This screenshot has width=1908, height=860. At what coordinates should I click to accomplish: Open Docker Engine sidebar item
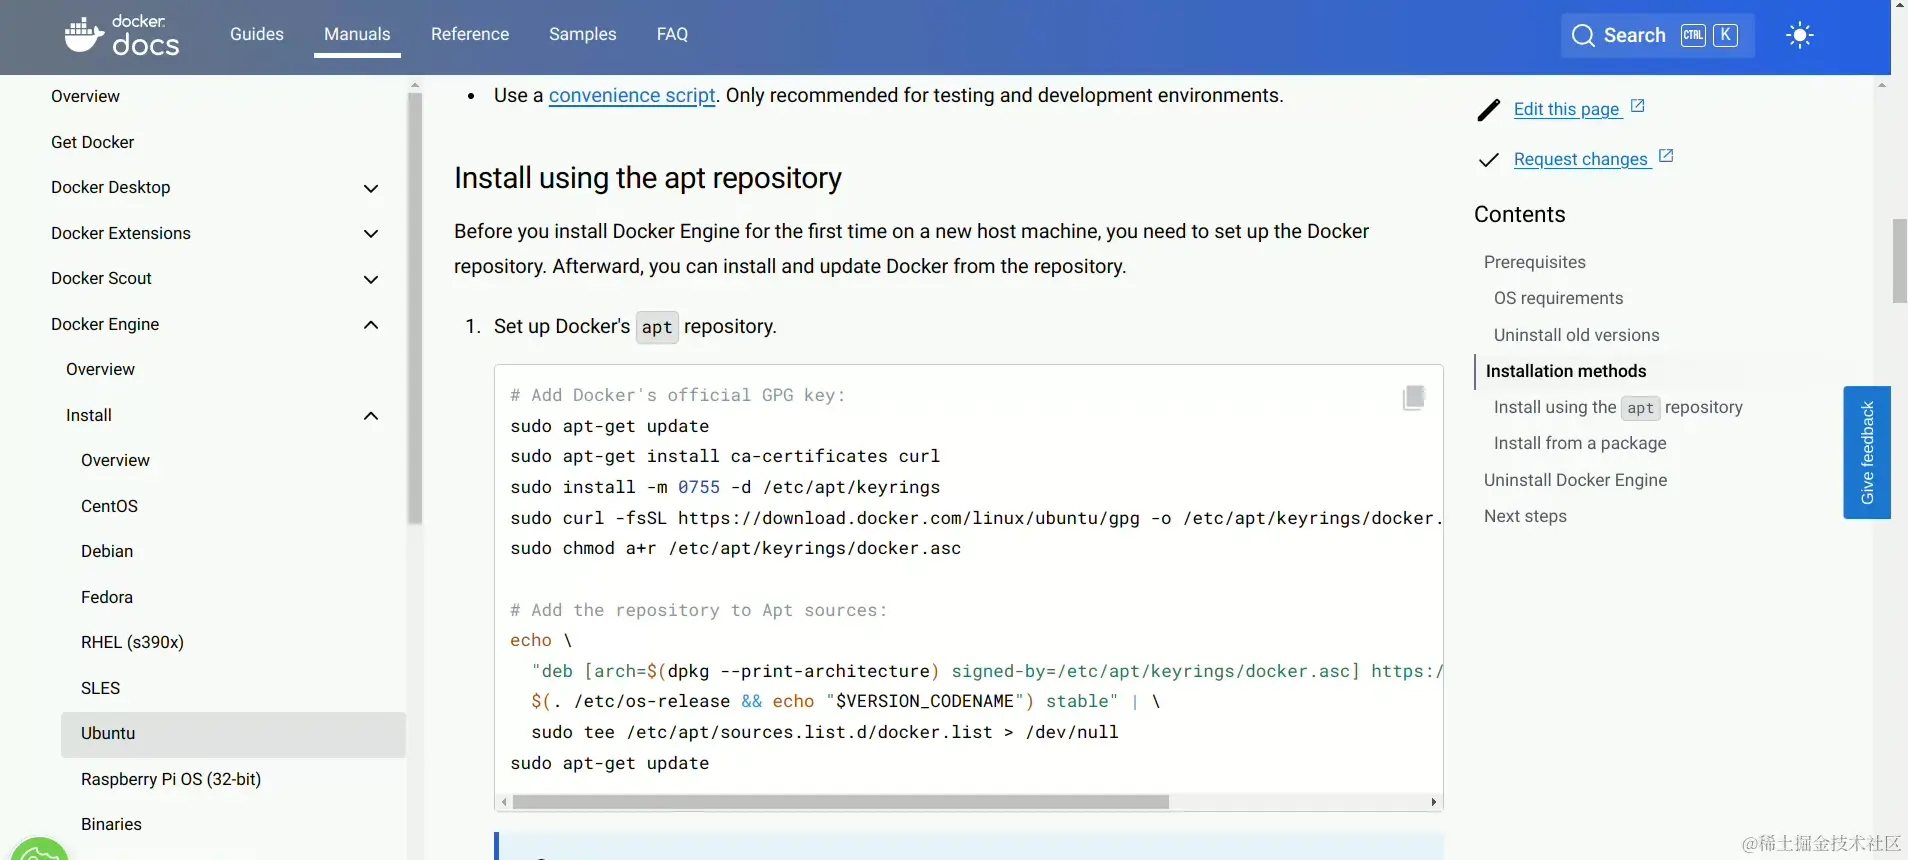(x=105, y=324)
